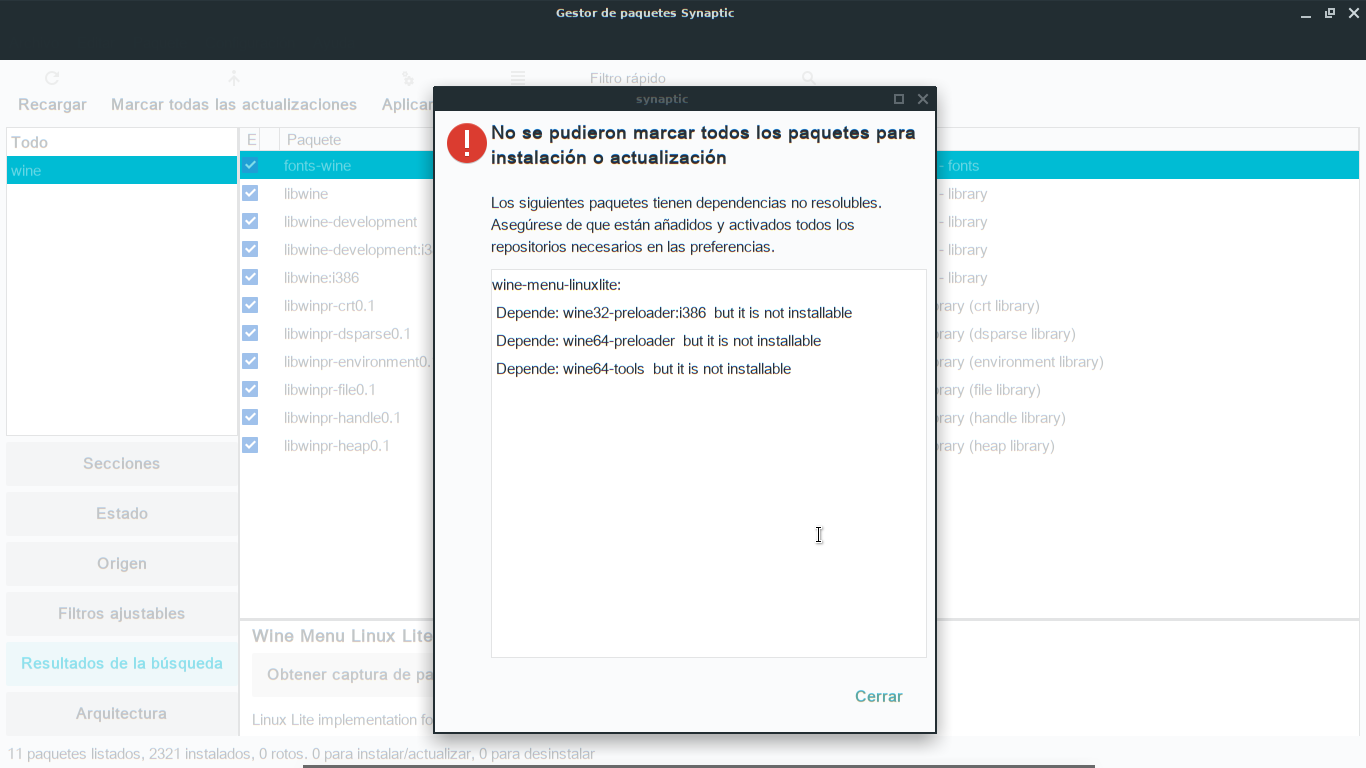The height and width of the screenshot is (768, 1366).
Task: Toggle the checkbox for libwine package
Action: (x=250, y=193)
